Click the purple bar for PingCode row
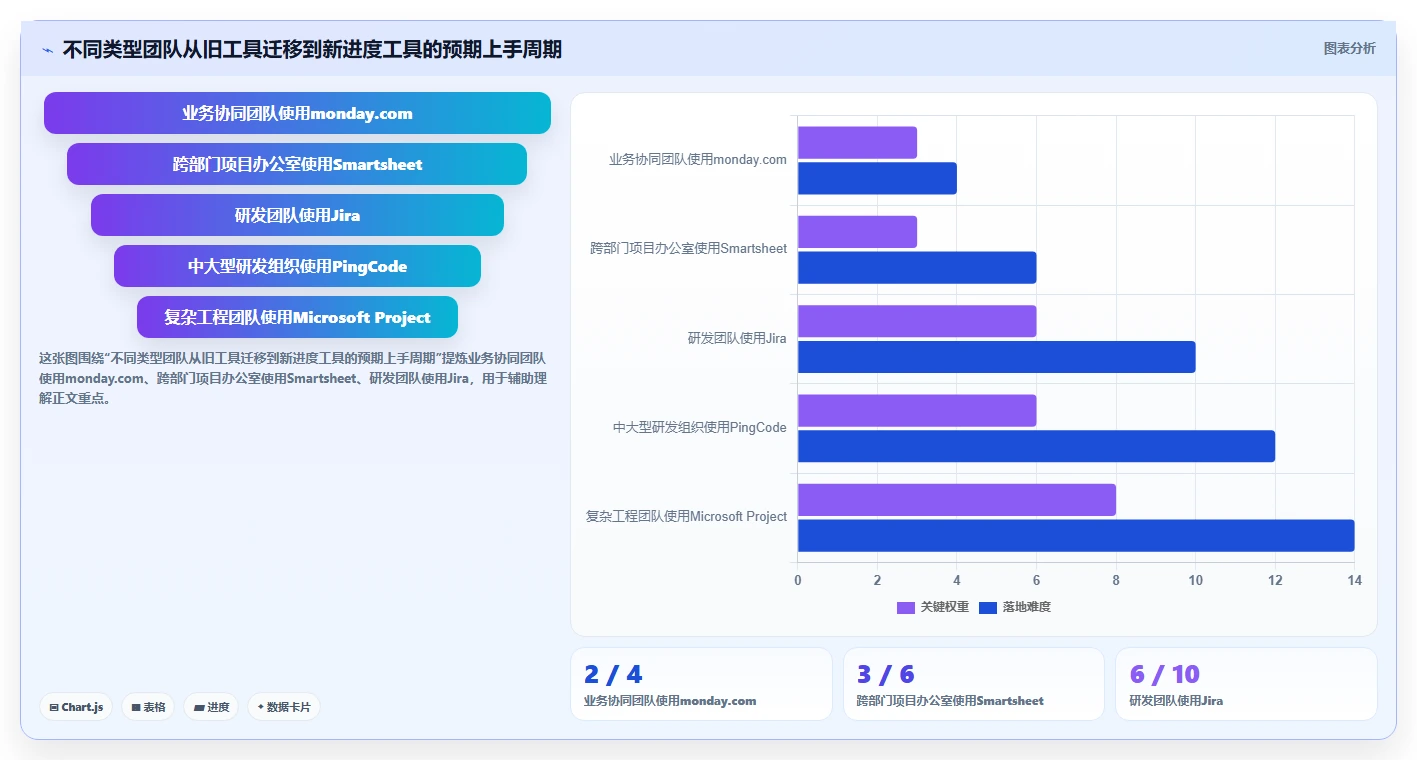The image size is (1417, 760). [x=917, y=410]
